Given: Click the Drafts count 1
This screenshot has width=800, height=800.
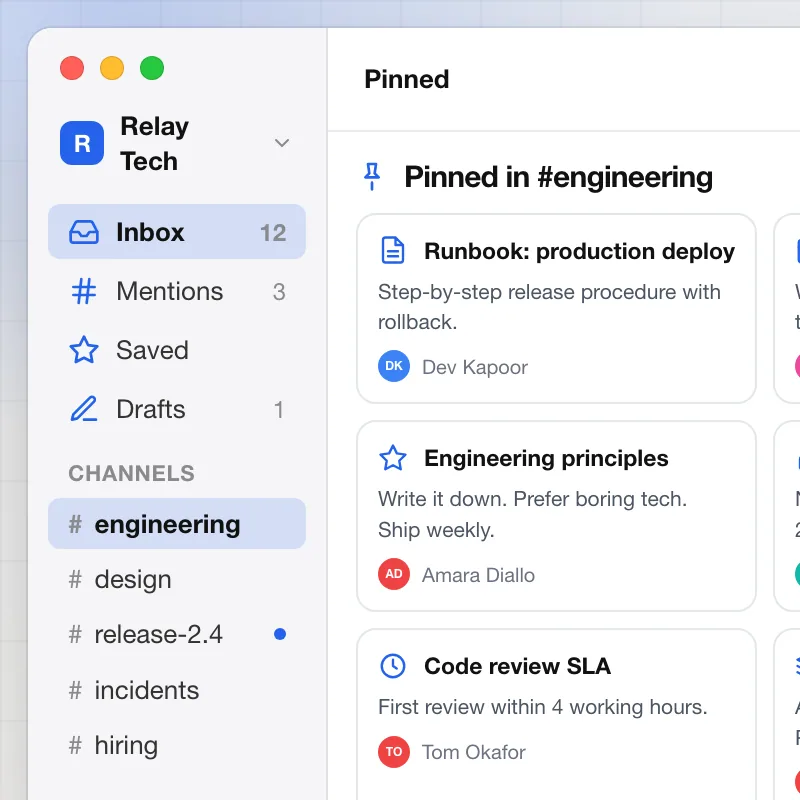Looking at the screenshot, I should [x=279, y=410].
